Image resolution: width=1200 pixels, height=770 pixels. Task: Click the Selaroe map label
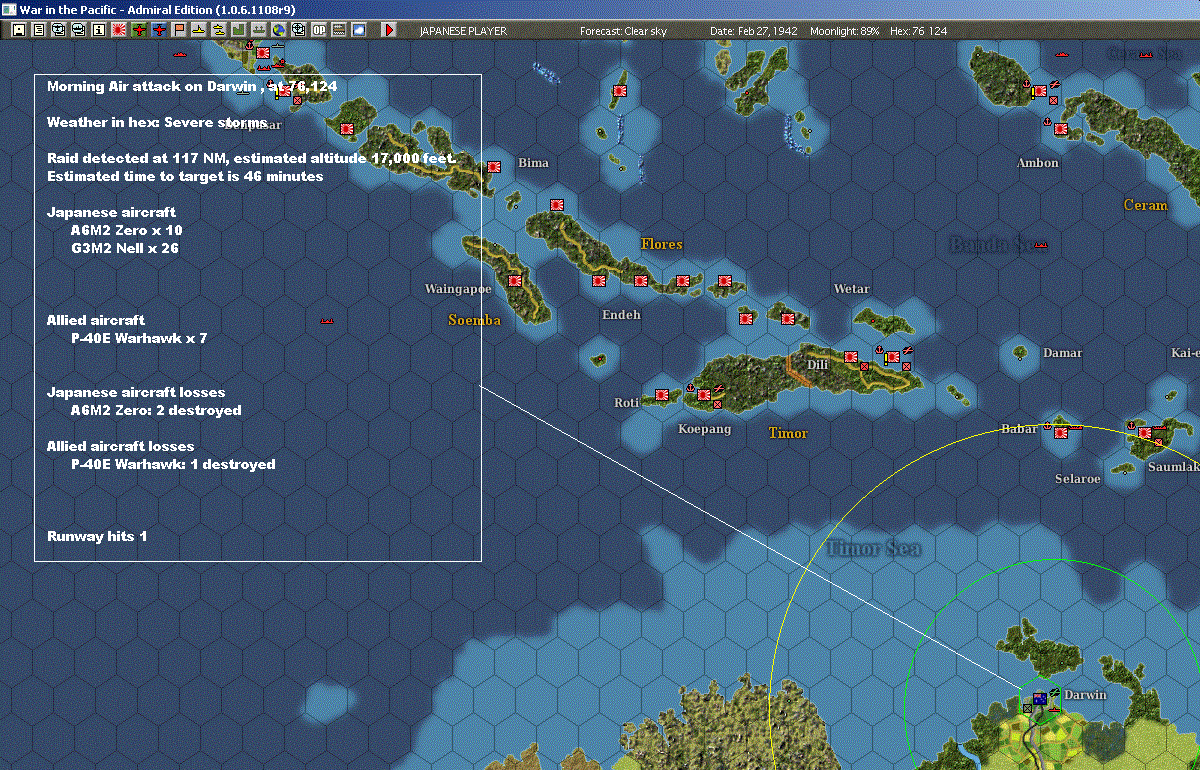pyautogui.click(x=1078, y=479)
